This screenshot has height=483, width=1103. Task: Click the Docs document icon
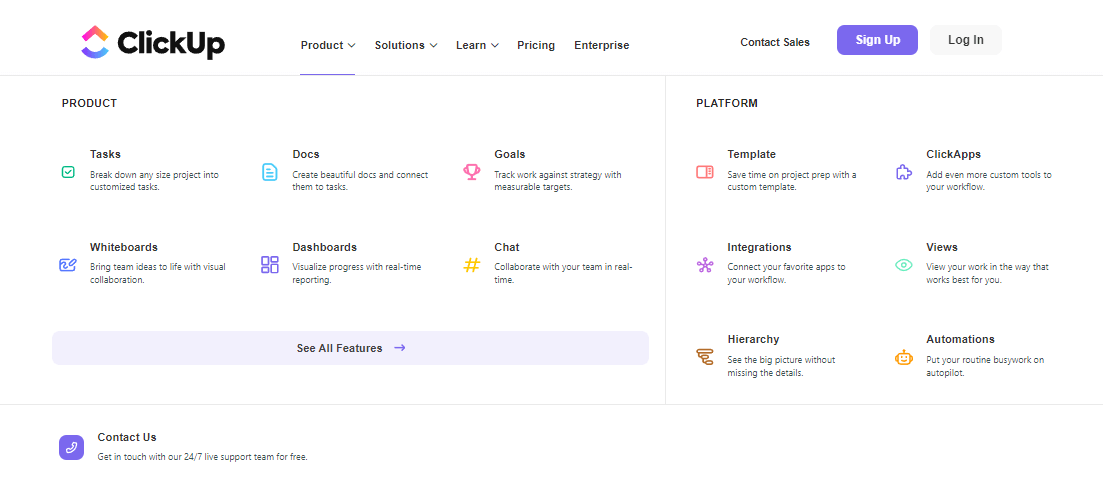[x=270, y=172]
